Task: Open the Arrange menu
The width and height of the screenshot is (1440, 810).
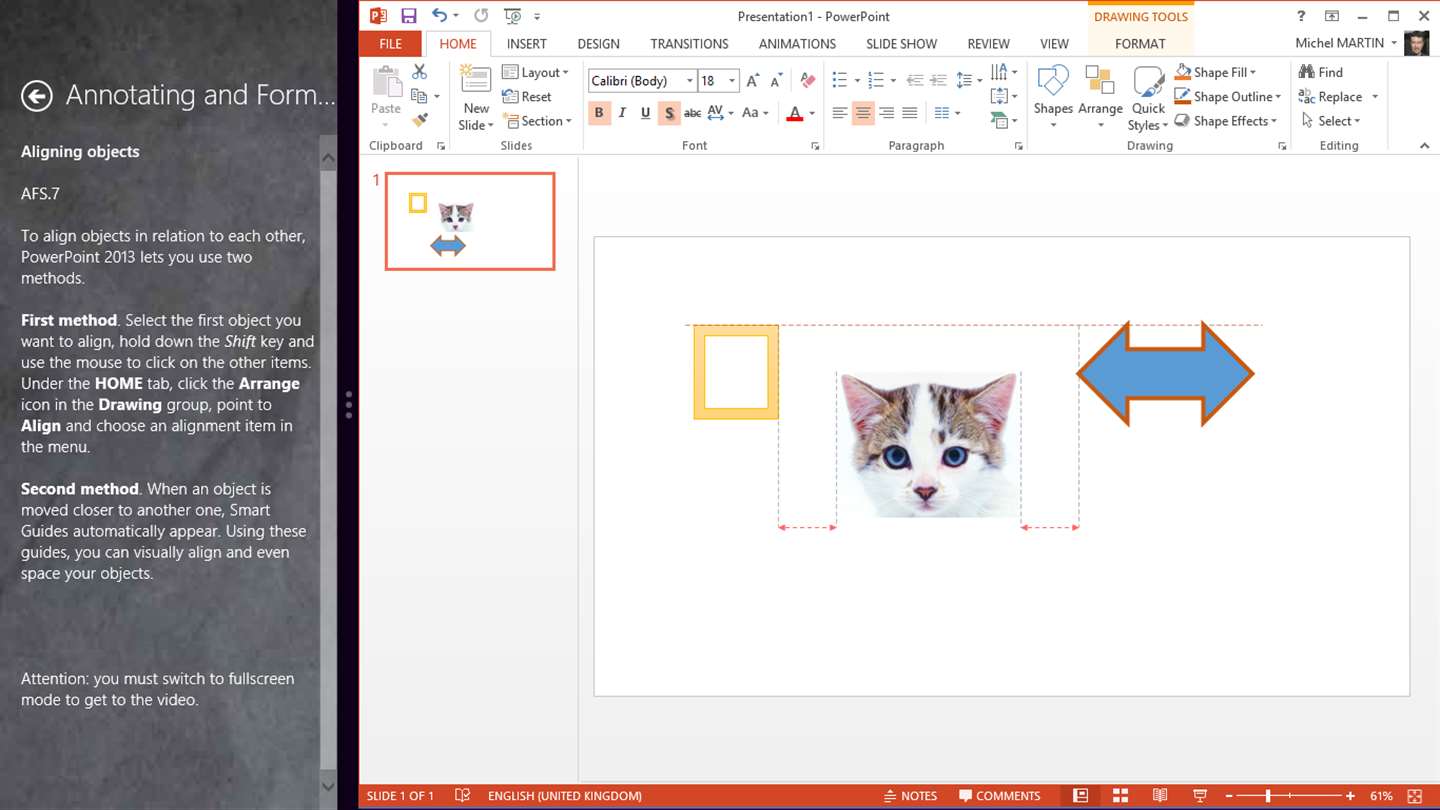Action: [x=1100, y=98]
